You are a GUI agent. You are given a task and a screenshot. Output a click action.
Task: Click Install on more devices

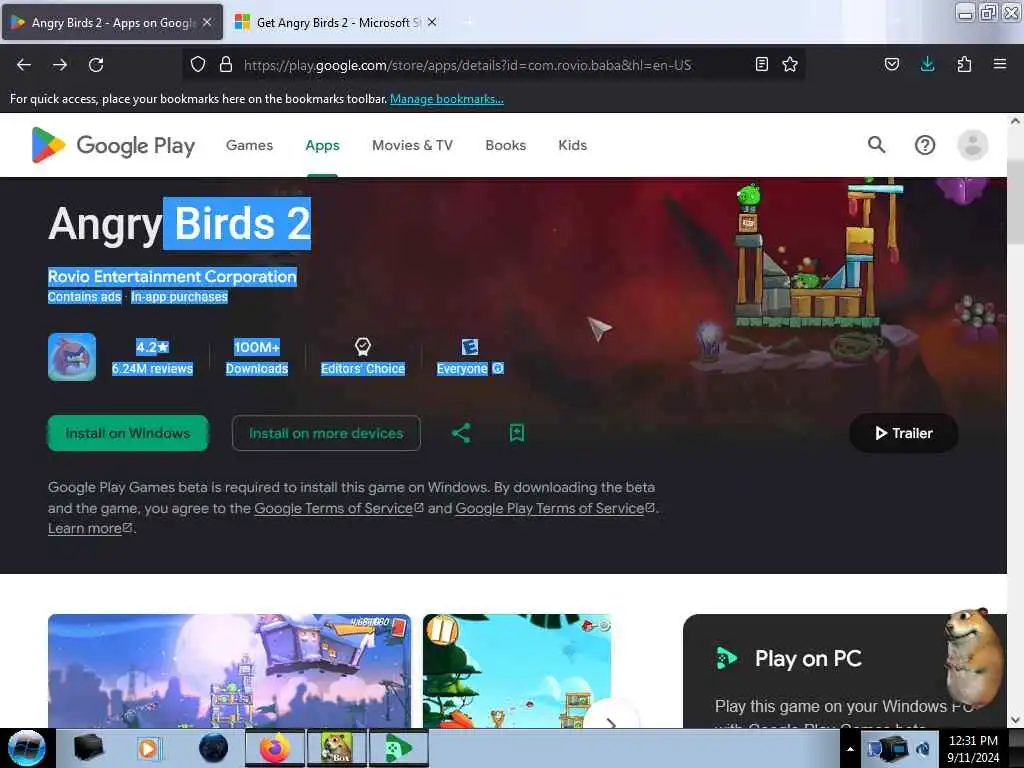pos(326,433)
